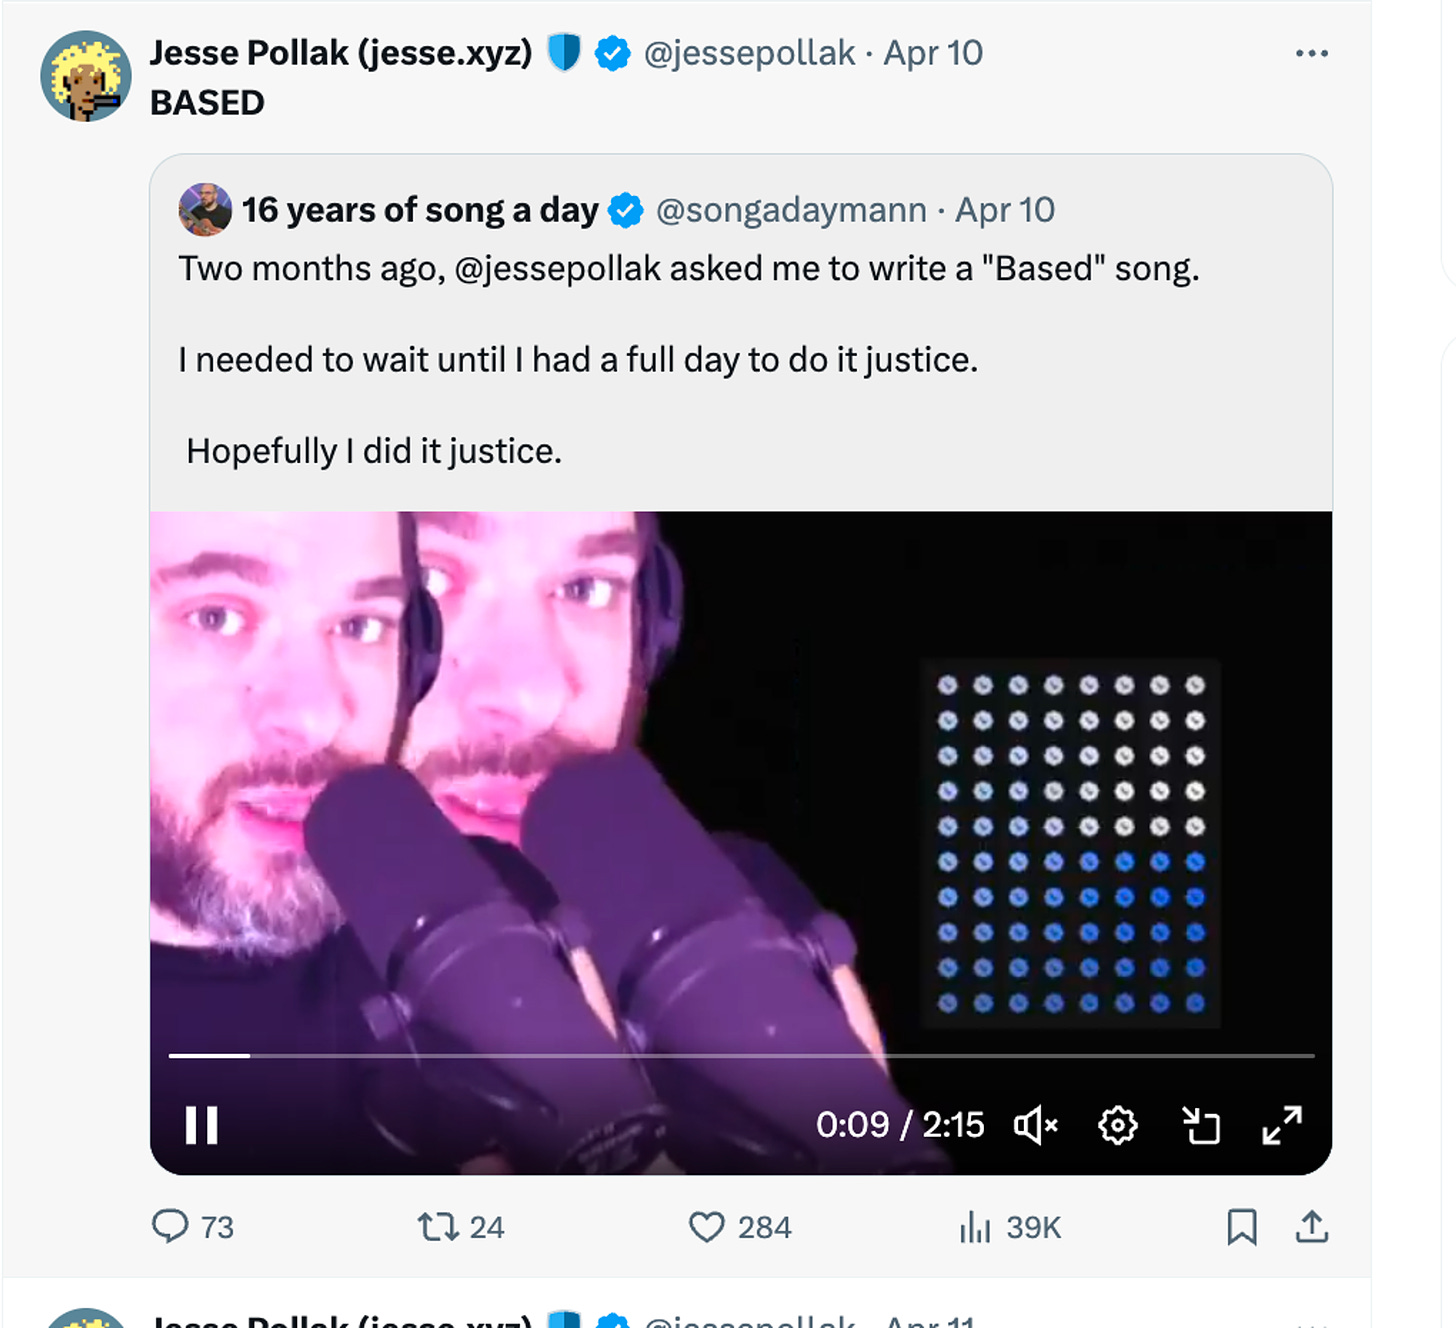
Task: View tweet analytics bar chart icon
Action: (x=975, y=1227)
